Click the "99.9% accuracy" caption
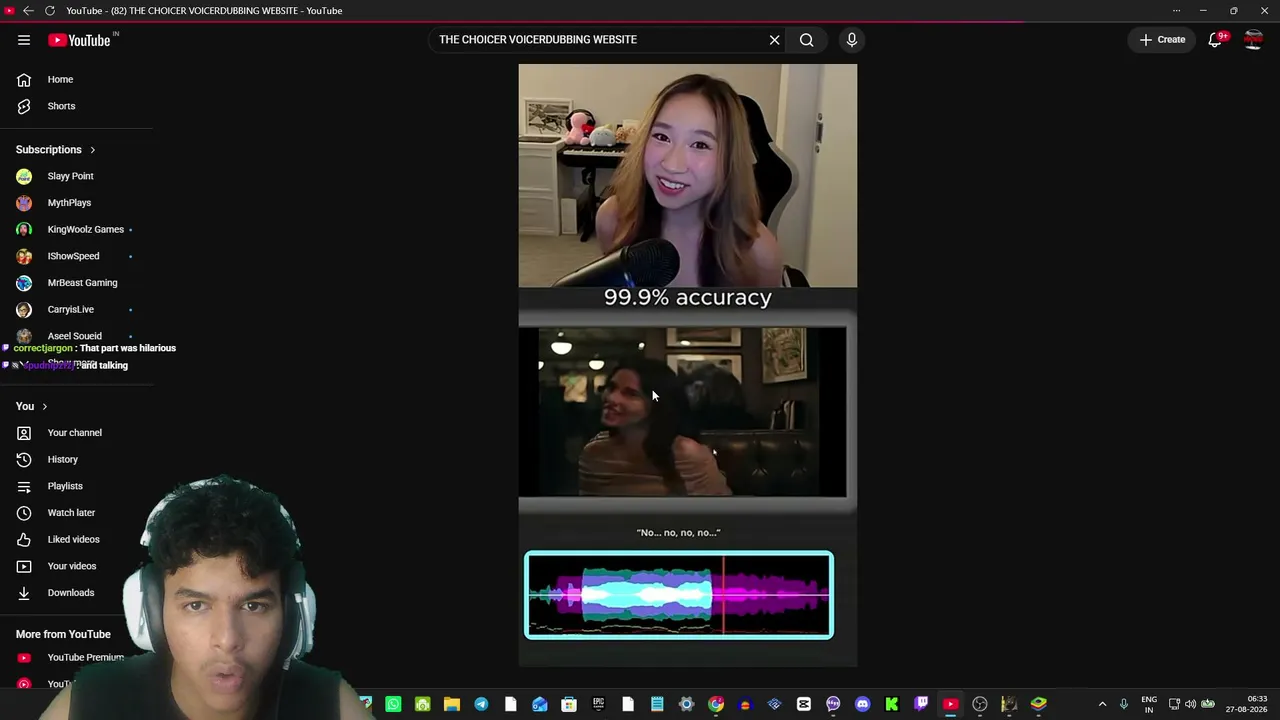 (688, 297)
